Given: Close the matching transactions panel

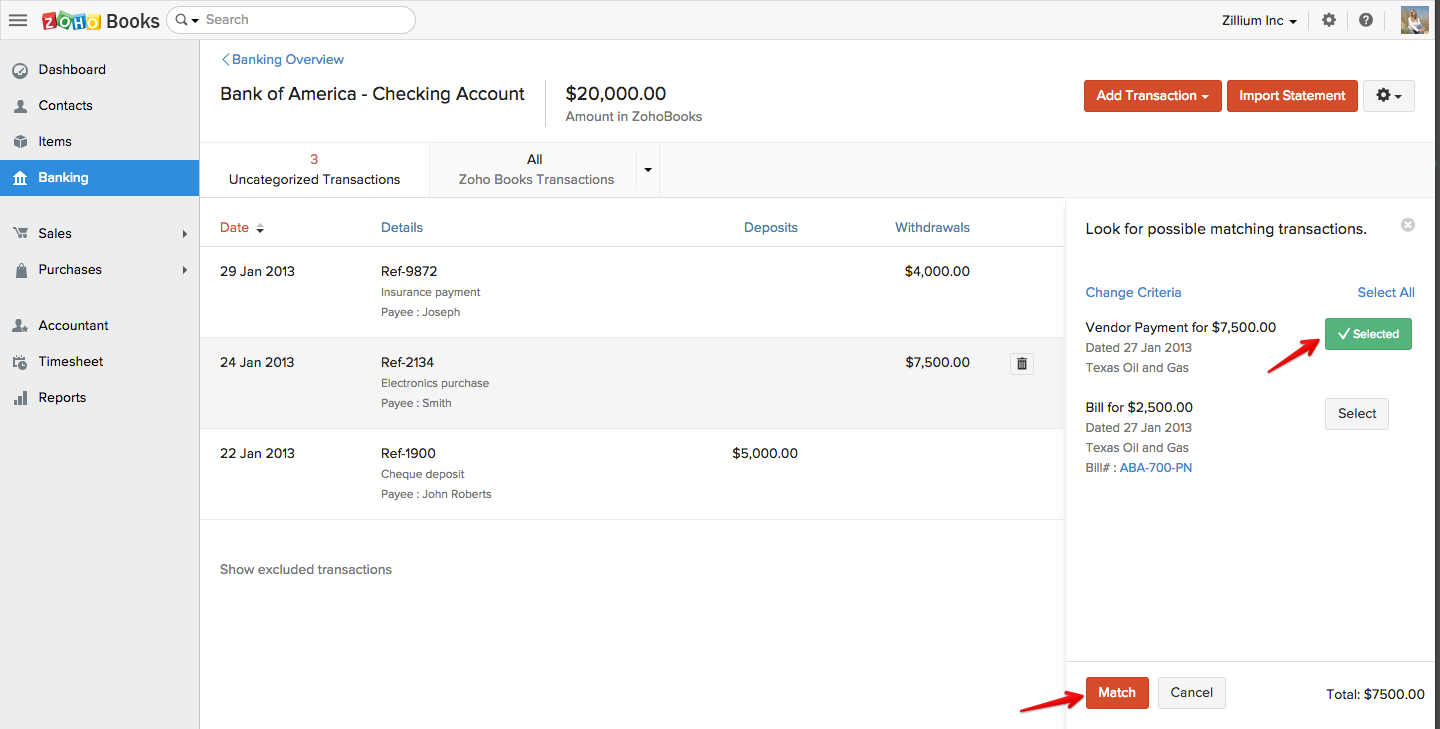Looking at the screenshot, I should click(x=1408, y=225).
